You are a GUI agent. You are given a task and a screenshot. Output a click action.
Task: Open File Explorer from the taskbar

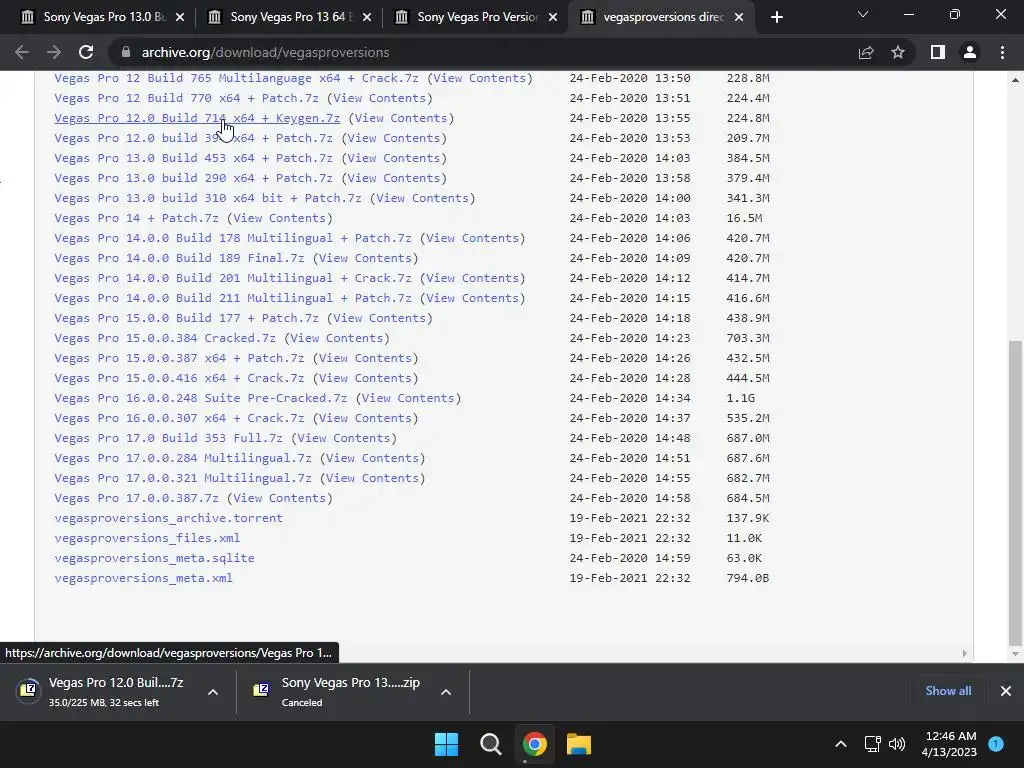pos(579,744)
